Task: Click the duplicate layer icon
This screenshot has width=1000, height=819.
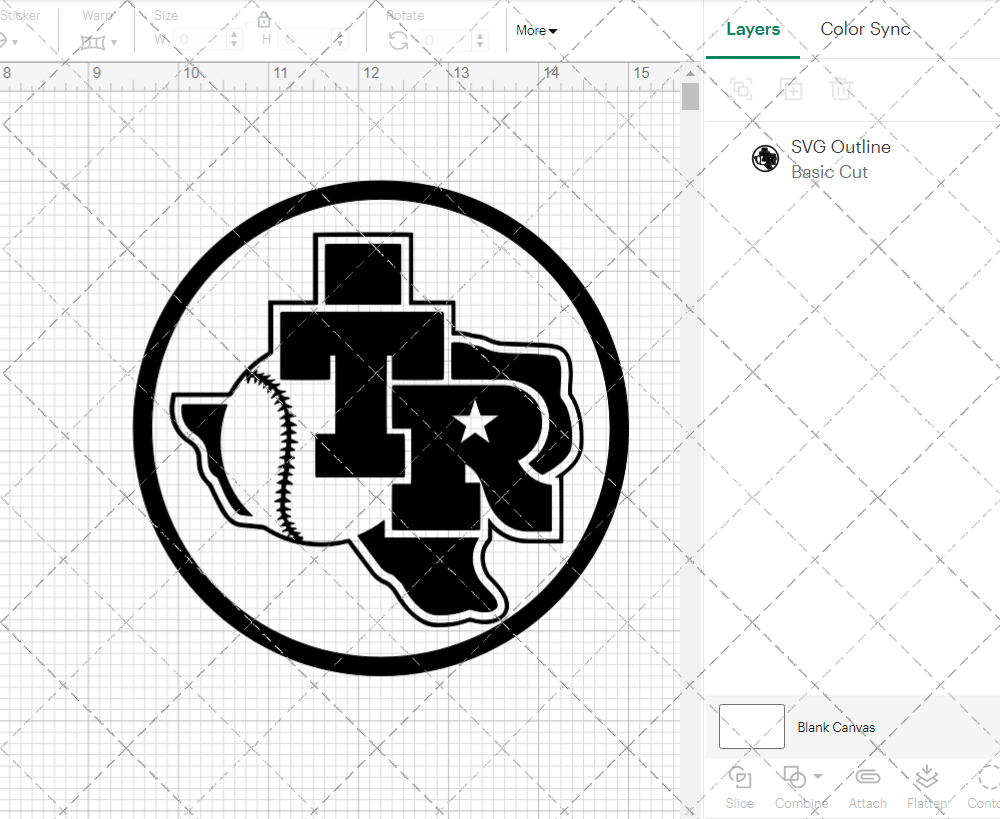Action: tap(791, 89)
